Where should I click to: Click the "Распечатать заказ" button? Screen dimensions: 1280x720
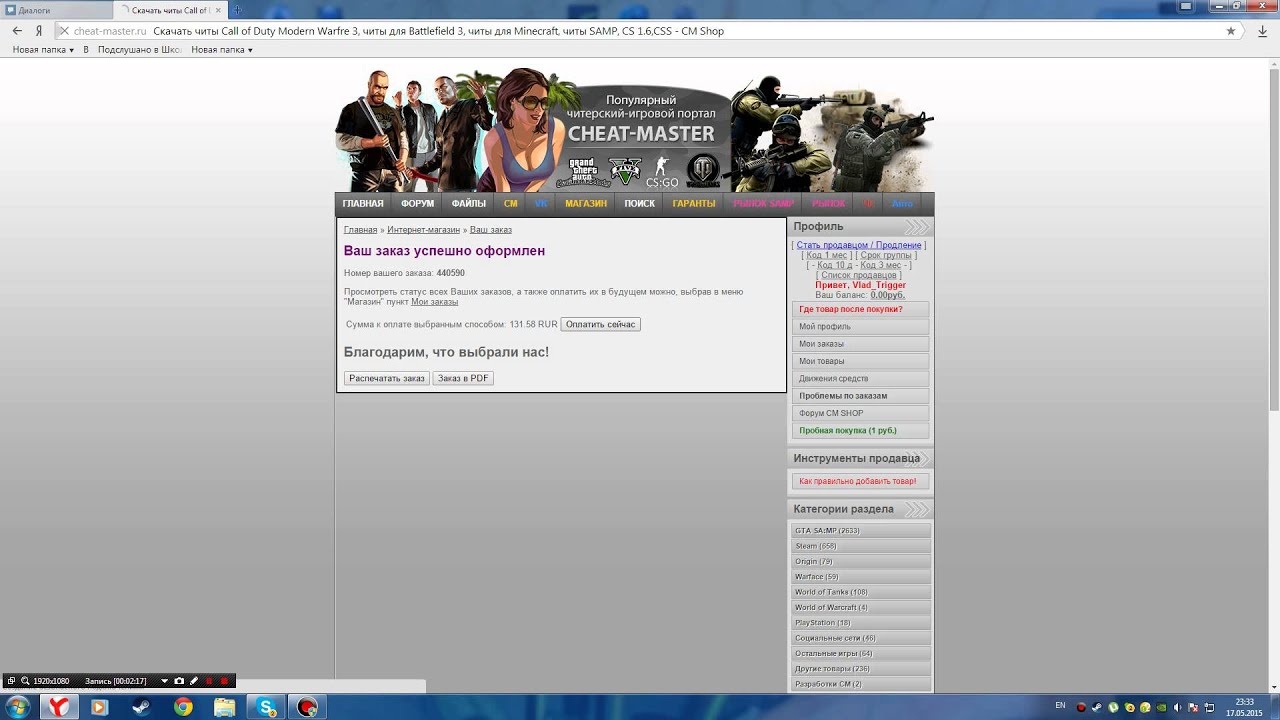387,378
